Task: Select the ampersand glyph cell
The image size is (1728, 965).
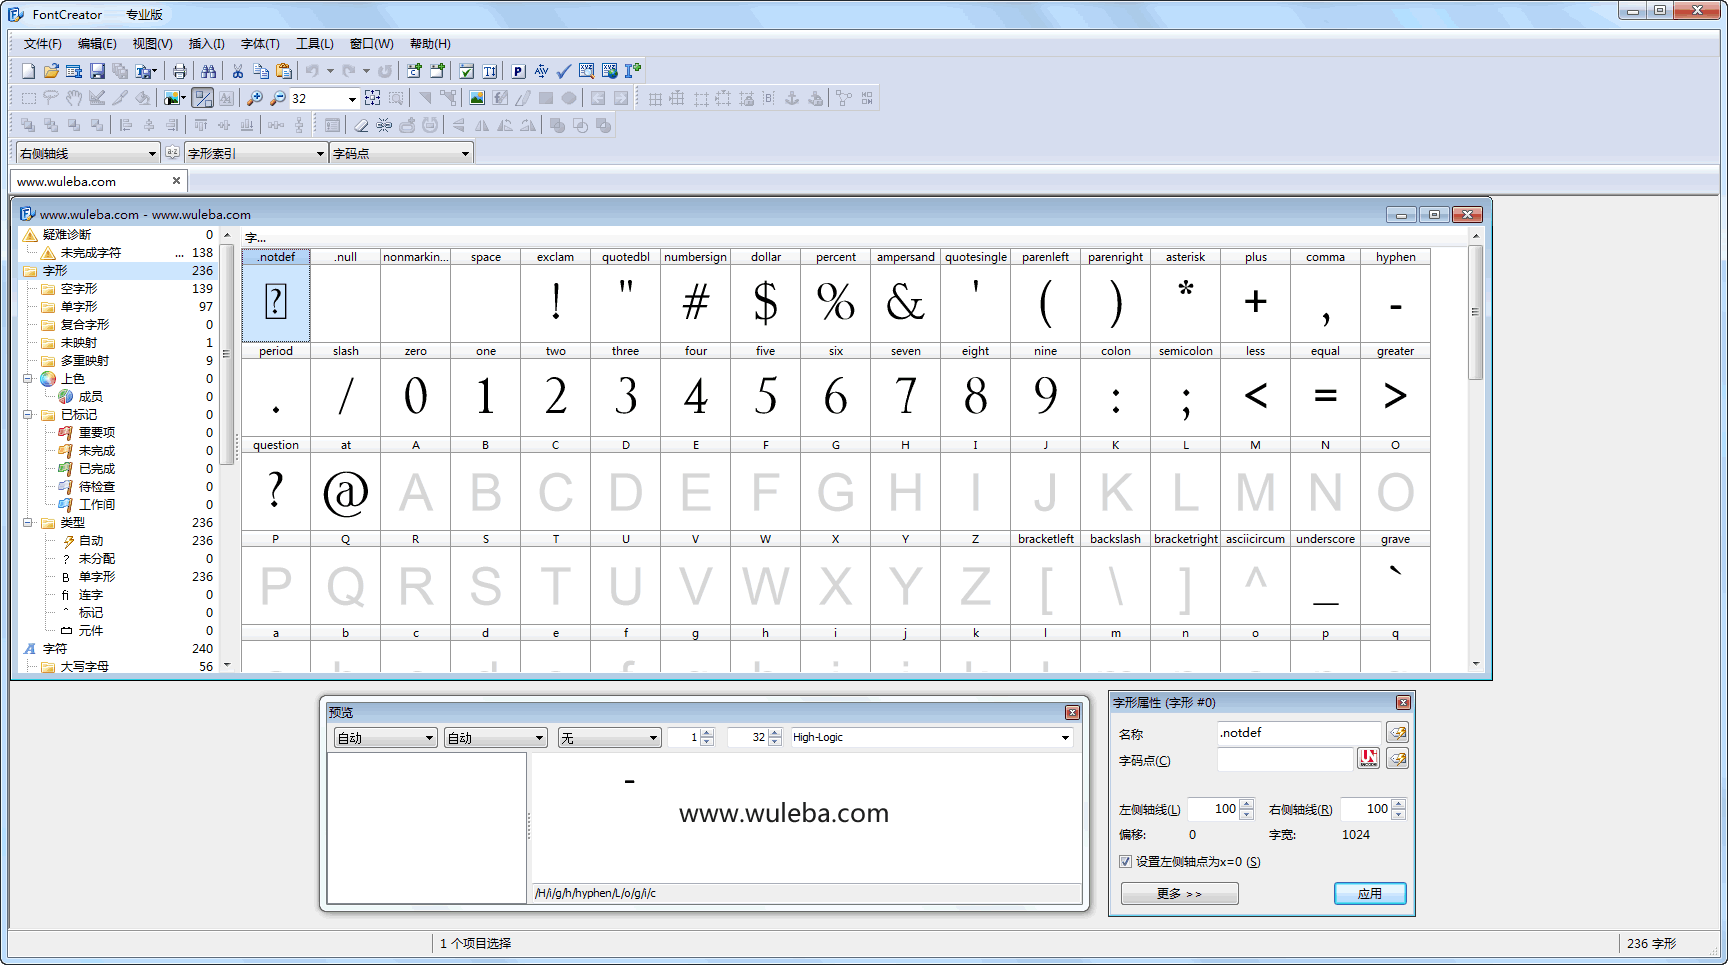Action: pyautogui.click(x=906, y=296)
